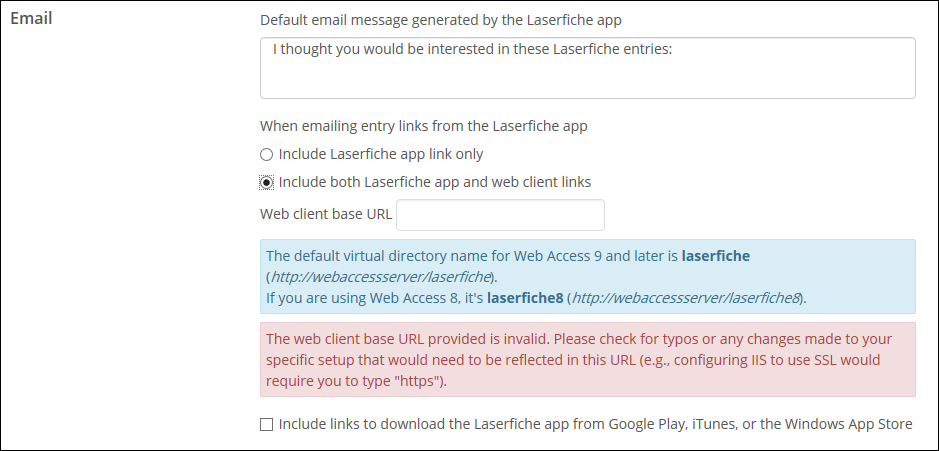Click the bold 'laserfiche' directory name
The height and width of the screenshot is (451, 939).
pyautogui.click(x=716, y=256)
